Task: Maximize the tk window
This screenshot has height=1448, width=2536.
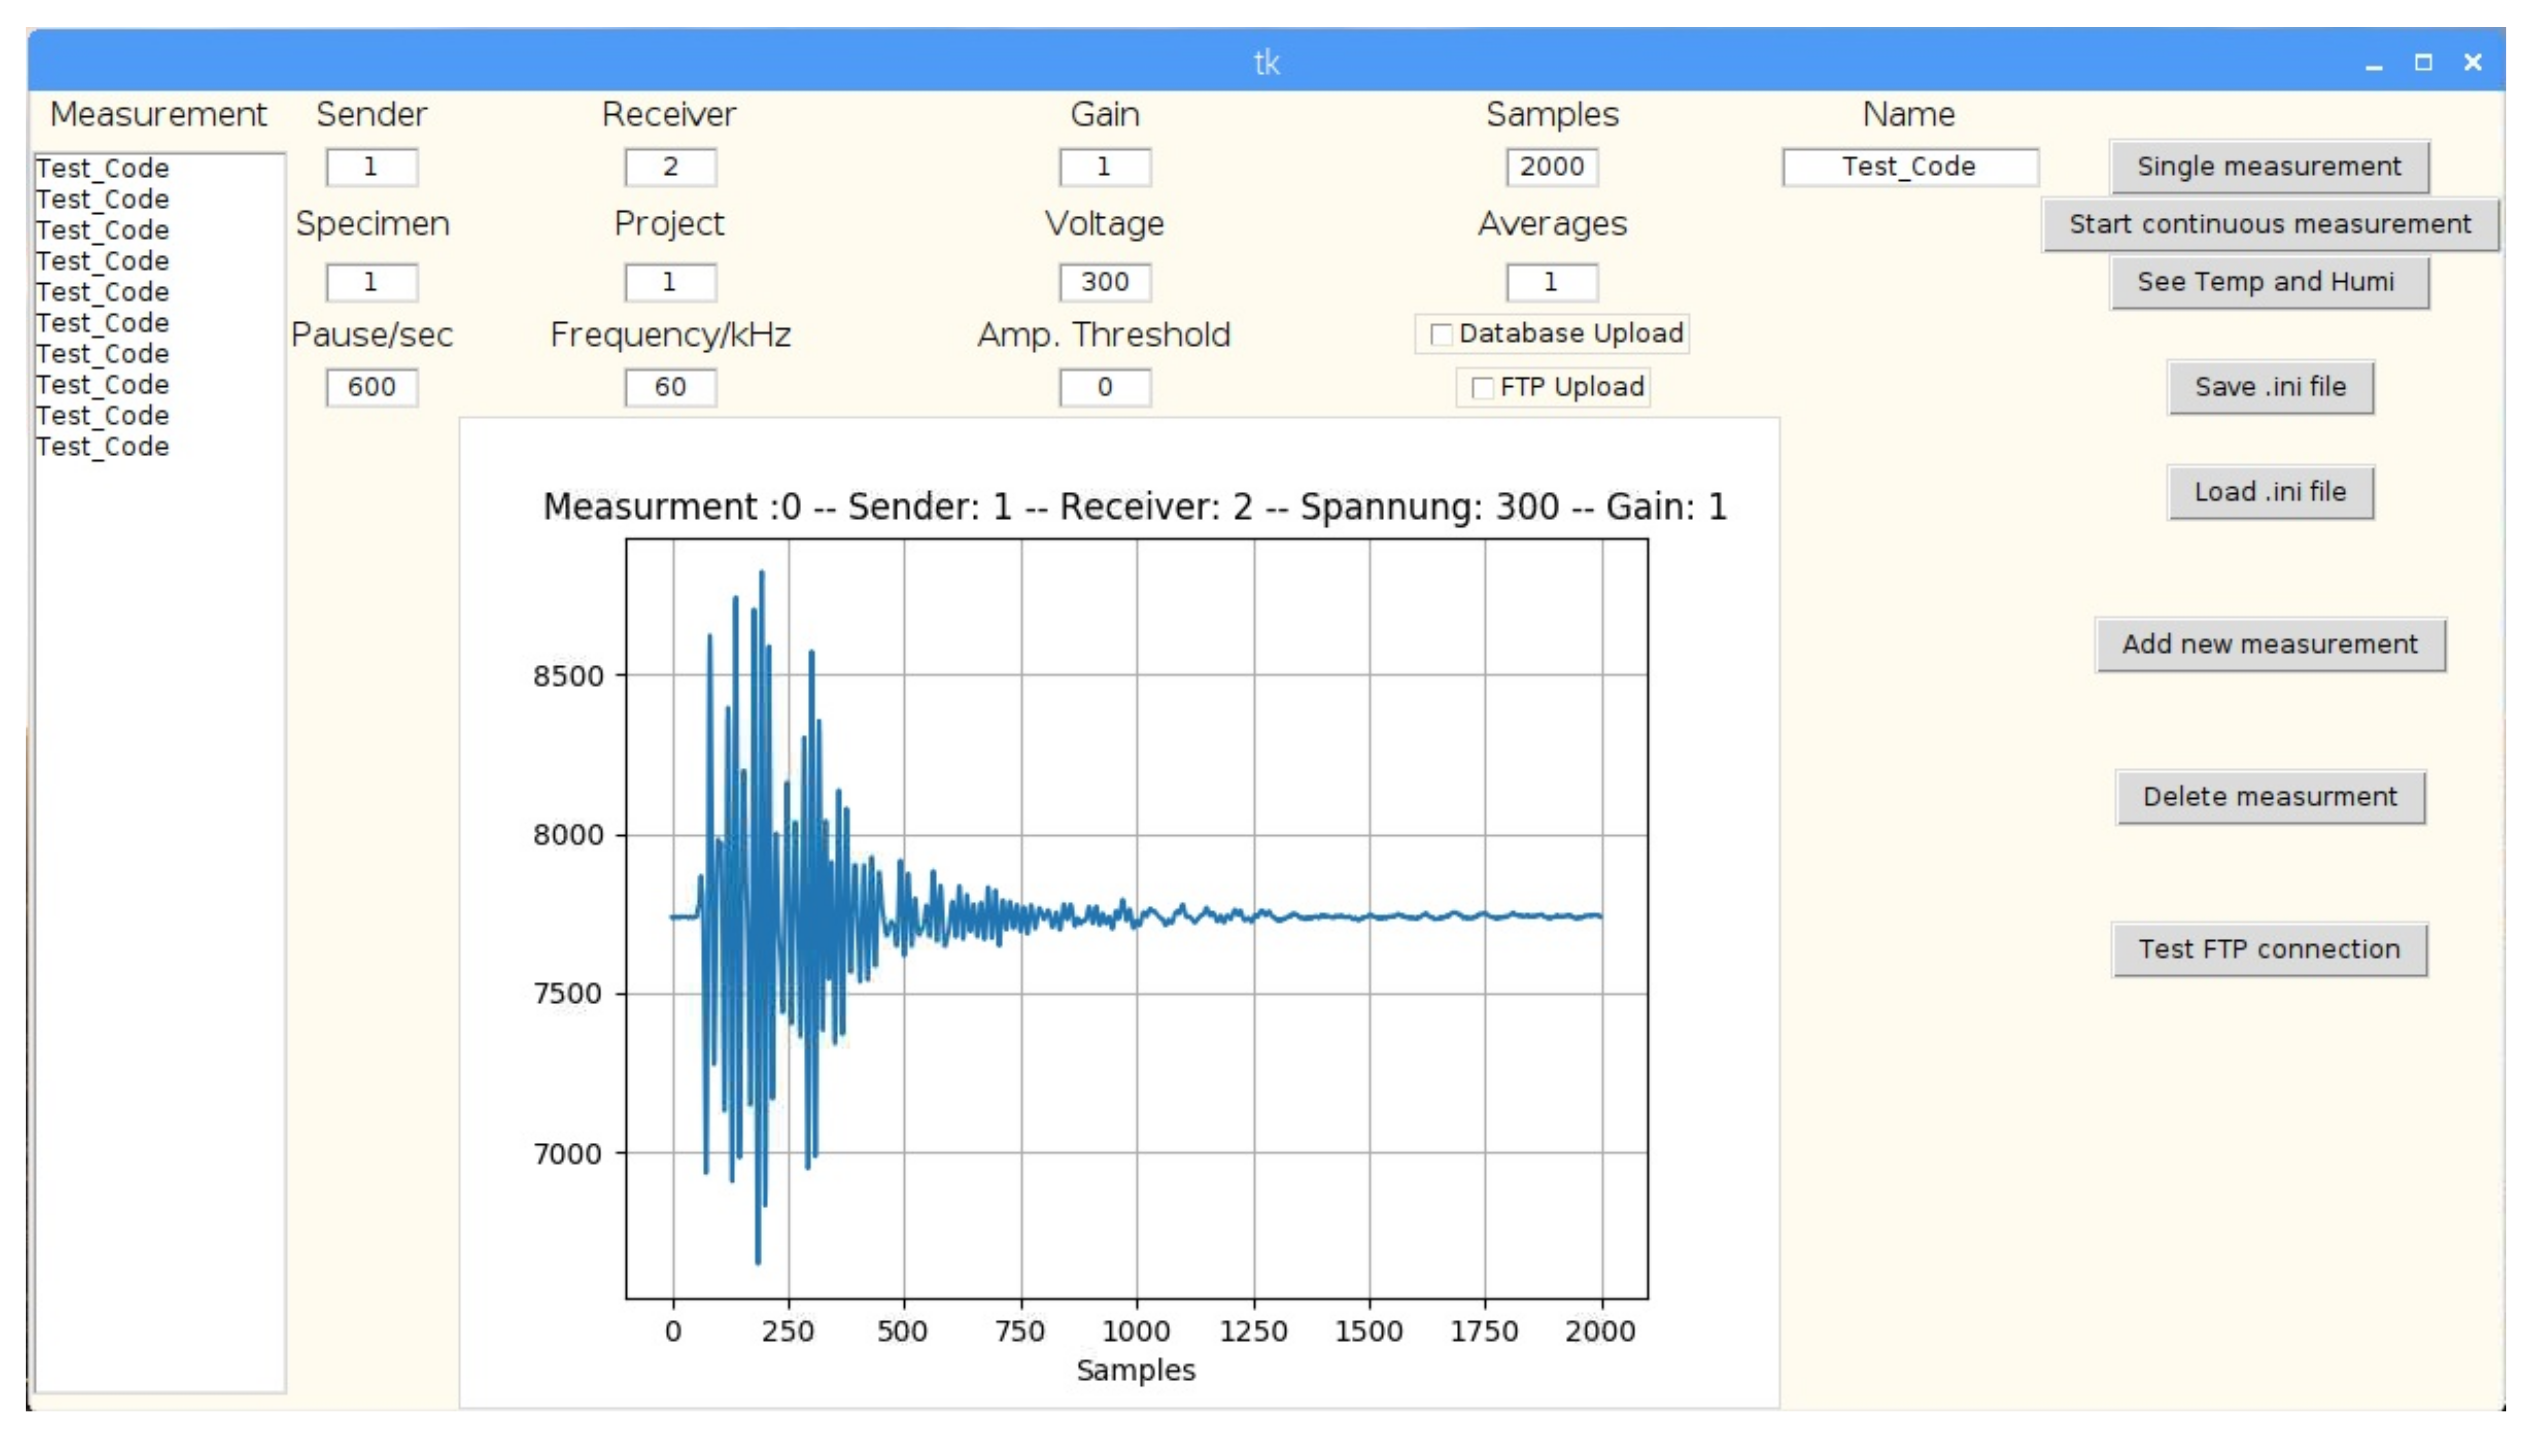Action: (x=2422, y=63)
